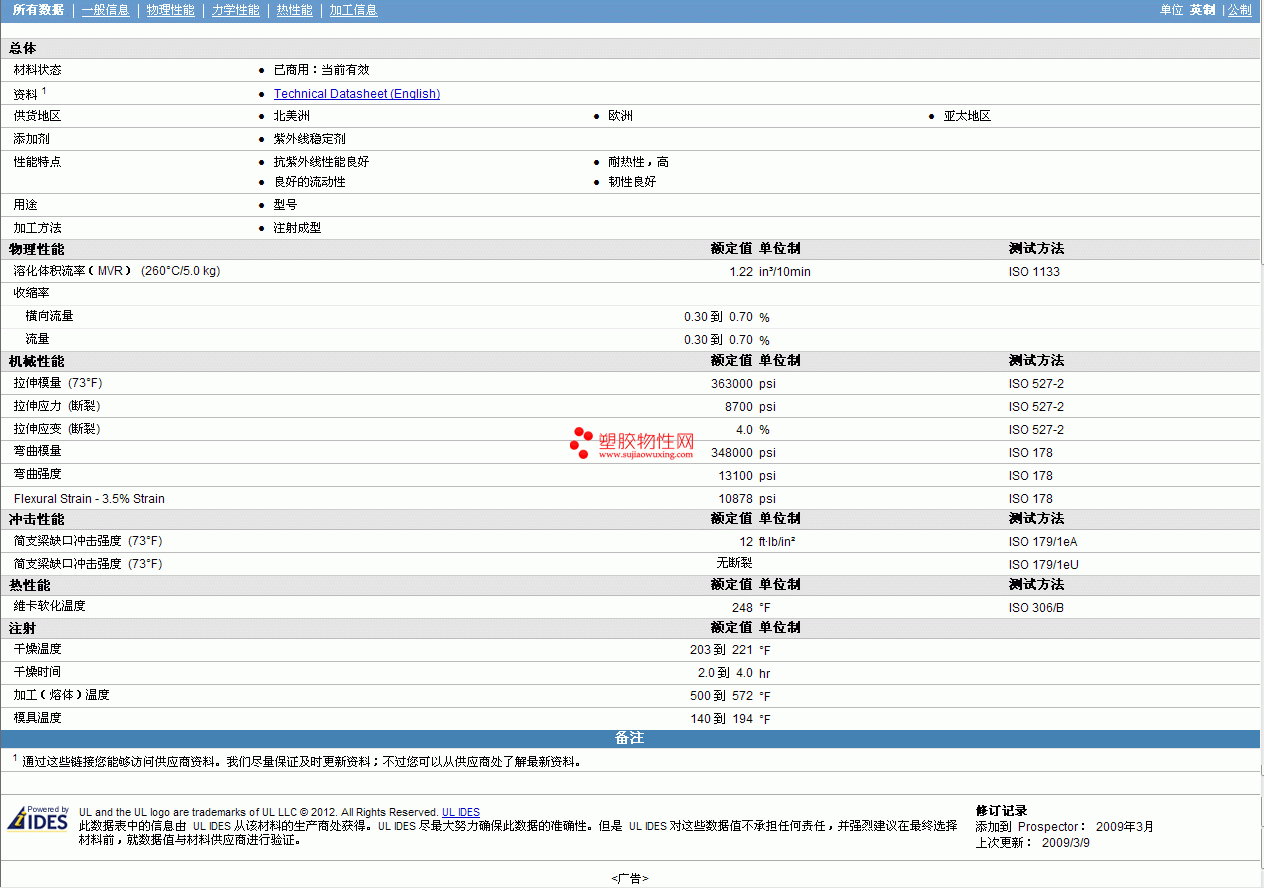Click the 紫外线稳定剂 additive text
Screen dimensions: 1264x888
click(309, 139)
